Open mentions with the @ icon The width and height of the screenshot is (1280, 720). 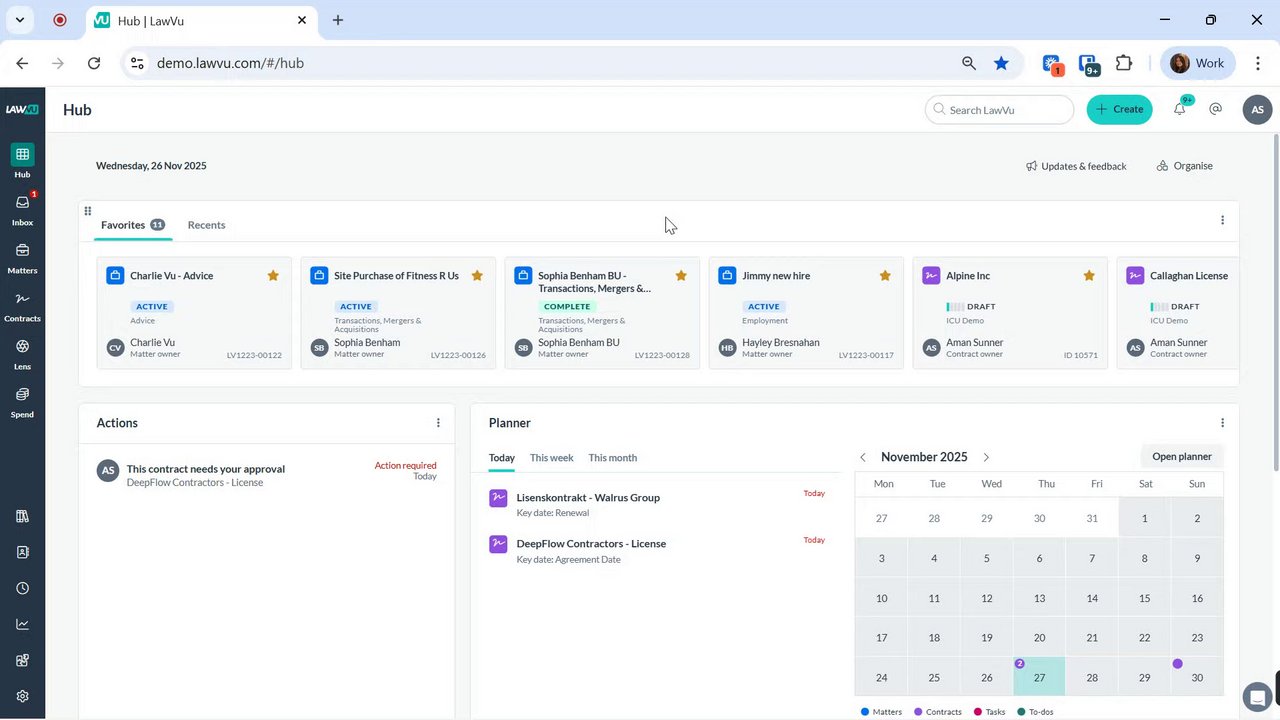(1216, 109)
